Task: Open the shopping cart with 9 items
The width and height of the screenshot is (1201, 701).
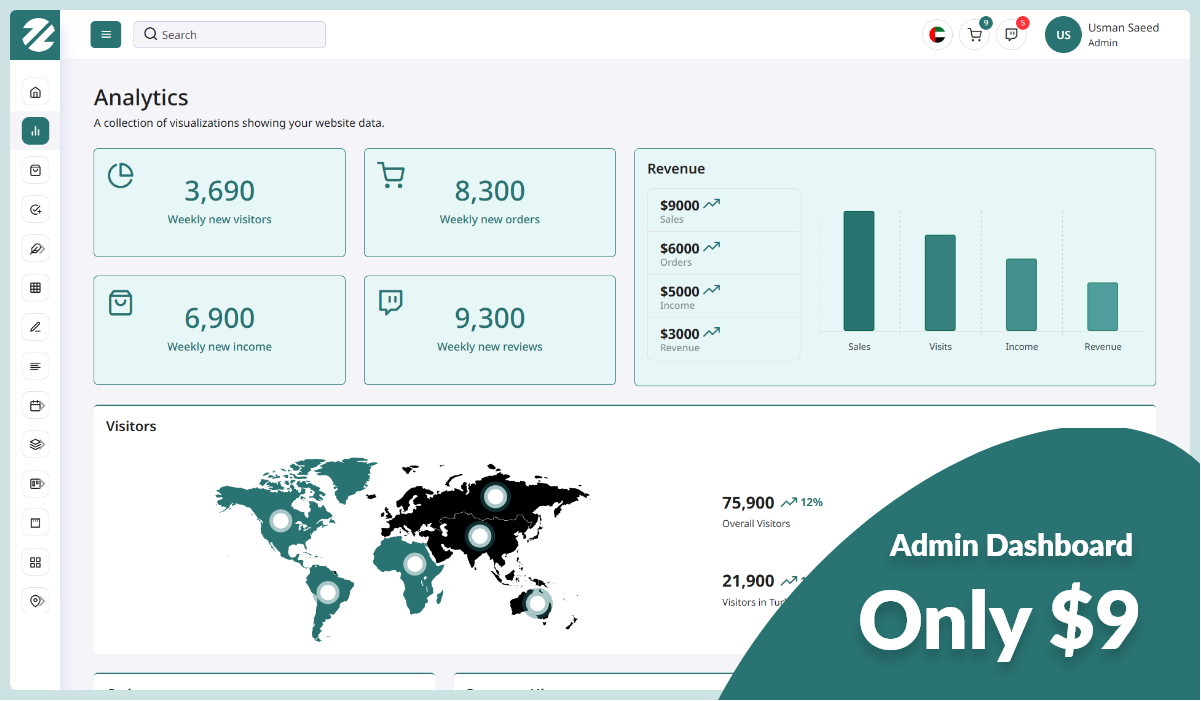Action: [973, 34]
